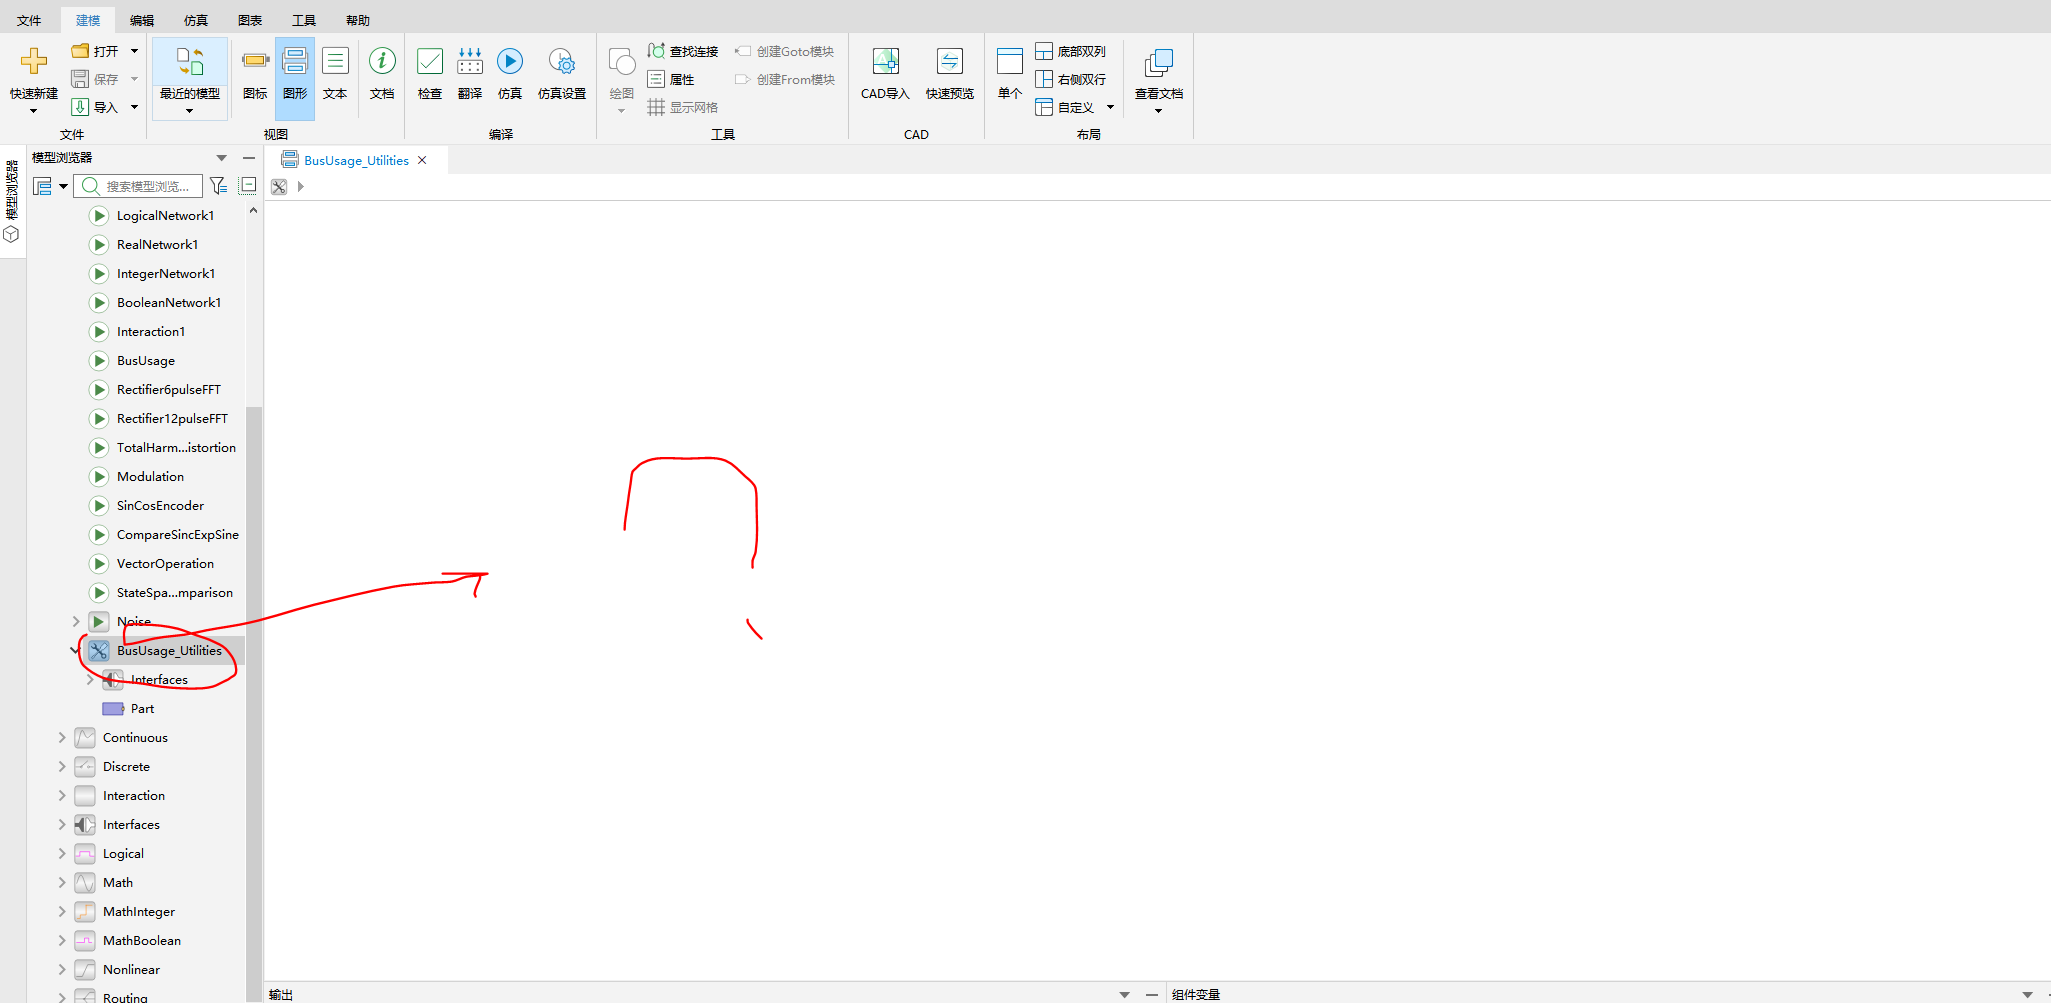Click the tree view mode icon

click(x=43, y=186)
